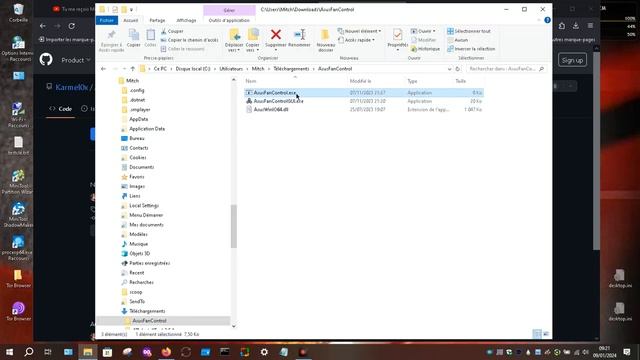Select the AsusFanControlGUI.exe file
640x360 pixels.
click(x=278, y=101)
